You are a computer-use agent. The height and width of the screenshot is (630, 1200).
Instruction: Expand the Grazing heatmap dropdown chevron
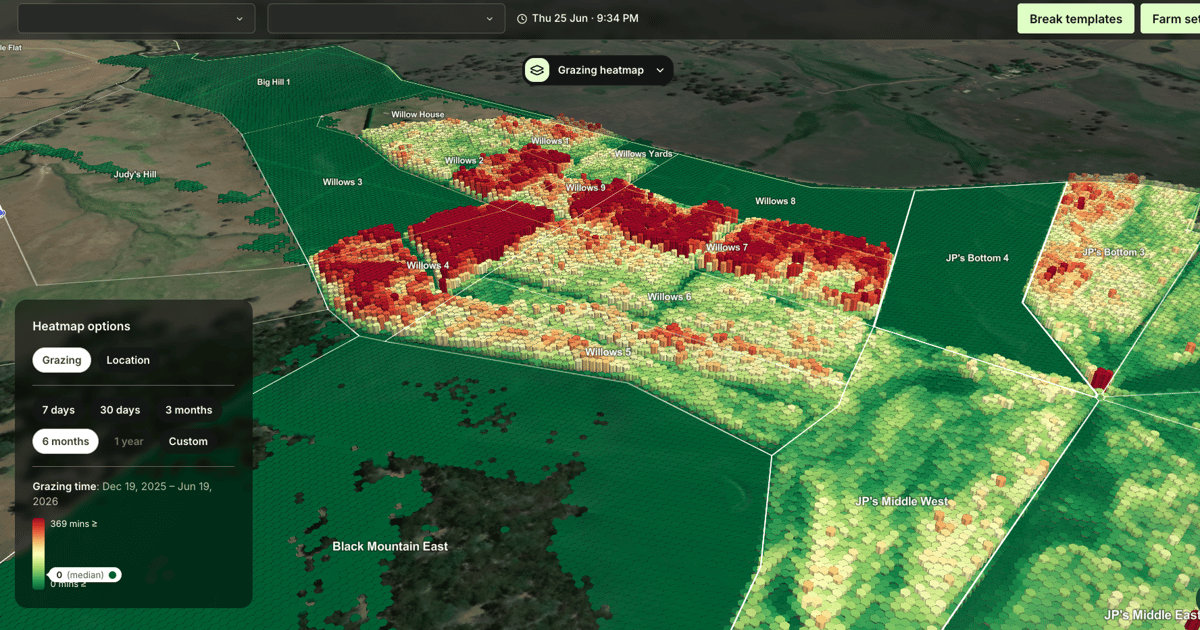660,70
